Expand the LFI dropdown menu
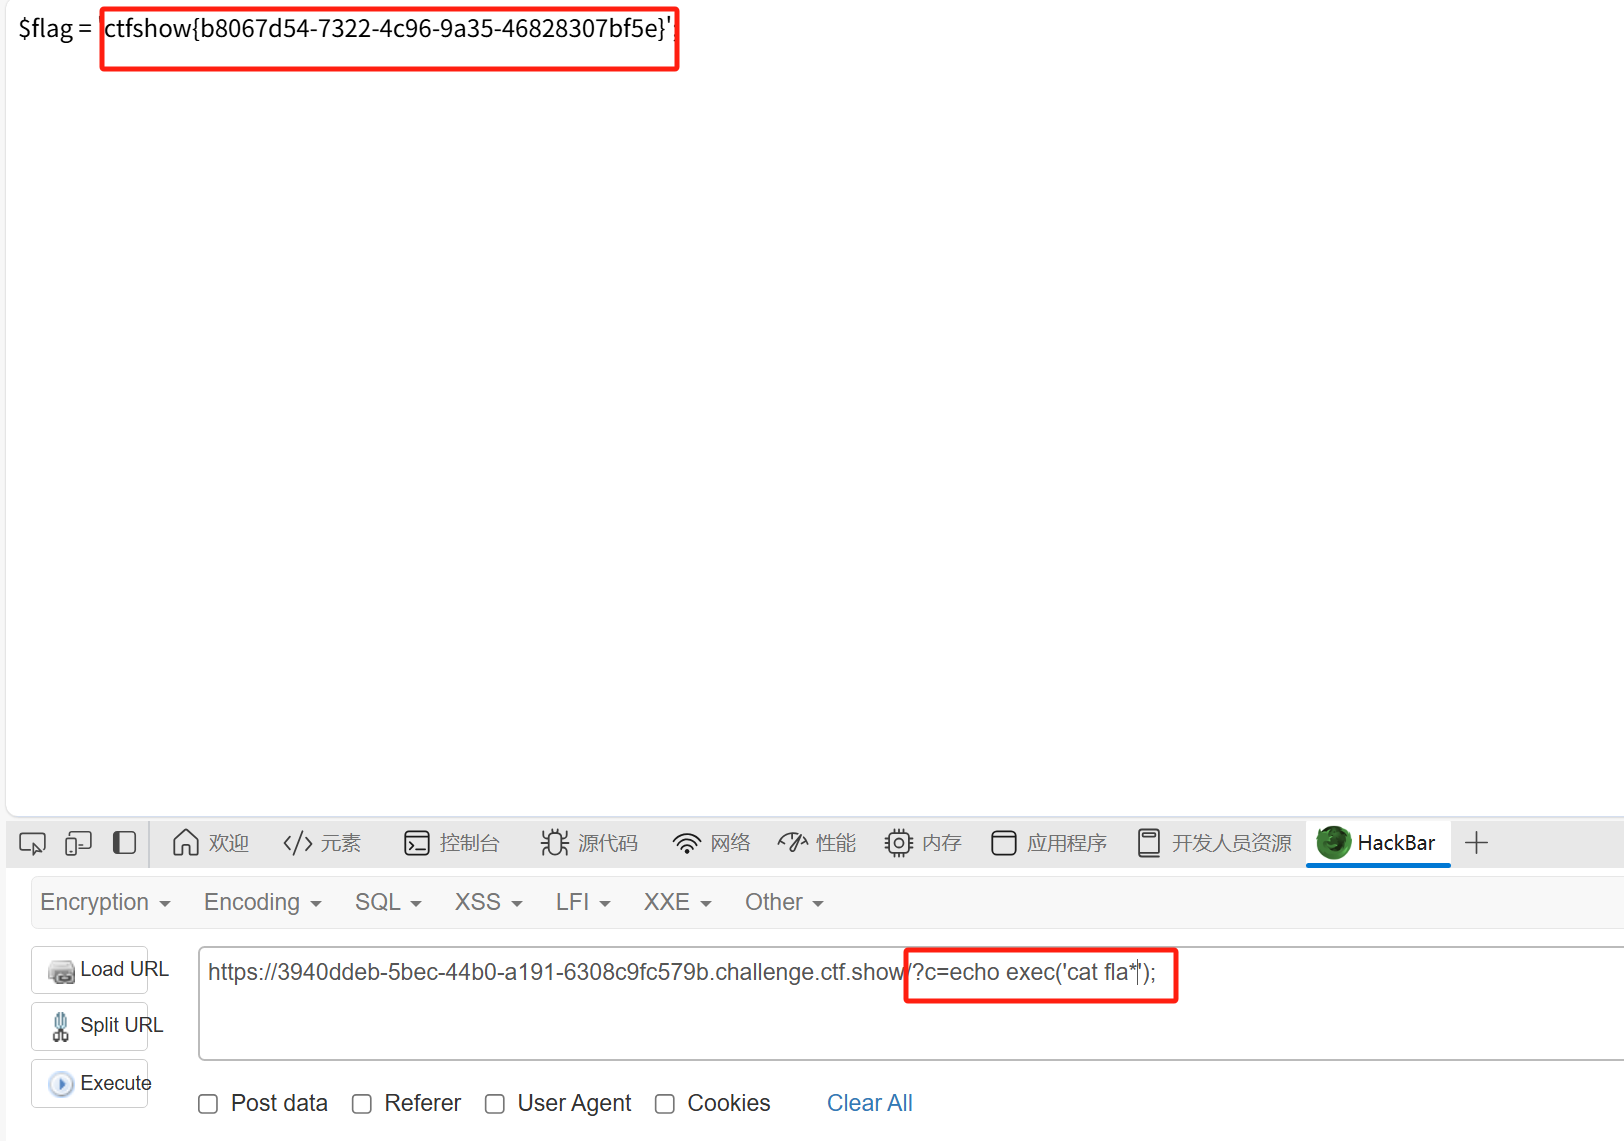 coord(583,902)
